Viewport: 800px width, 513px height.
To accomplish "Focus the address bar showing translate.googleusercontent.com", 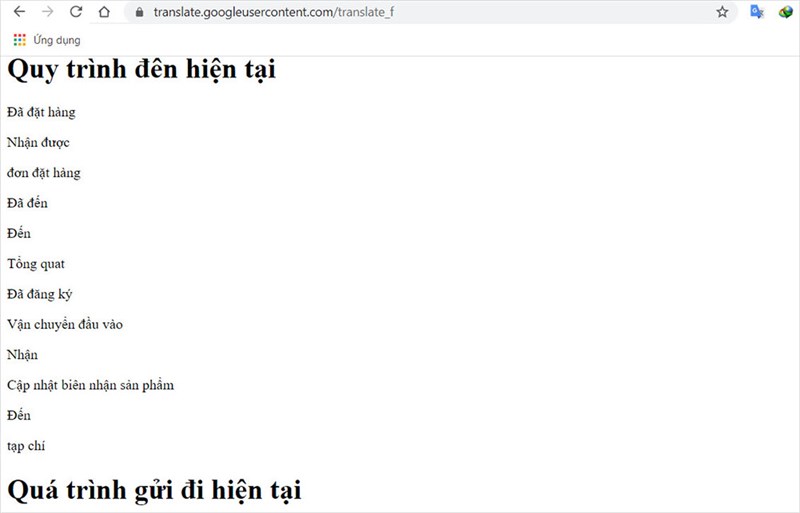I will 430,12.
